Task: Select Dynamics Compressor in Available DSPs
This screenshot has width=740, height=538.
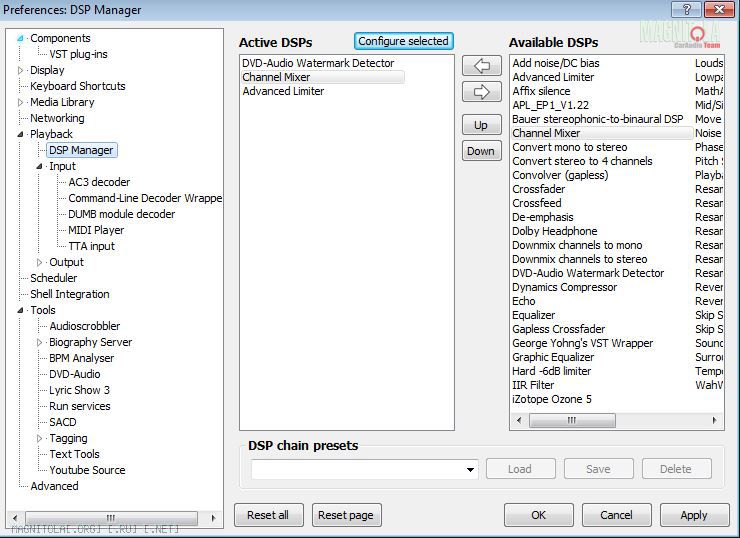Action: 564,287
